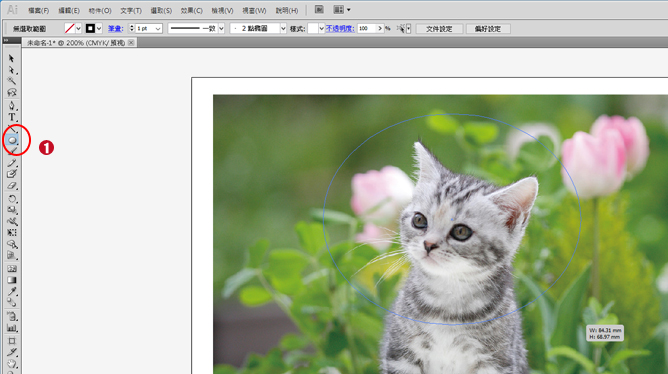Click the Ai application logo
The image size is (668, 374).
click(x=12, y=9)
